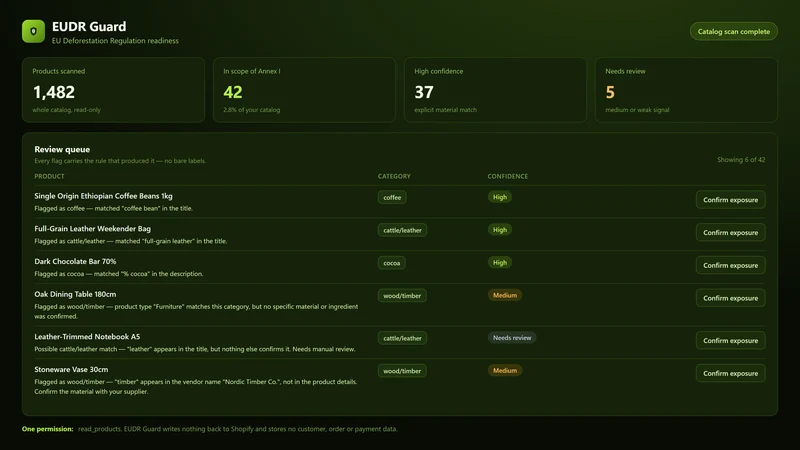Click Medium badge on Stoneware Vase row
This screenshot has width=800, height=450.
click(505, 370)
